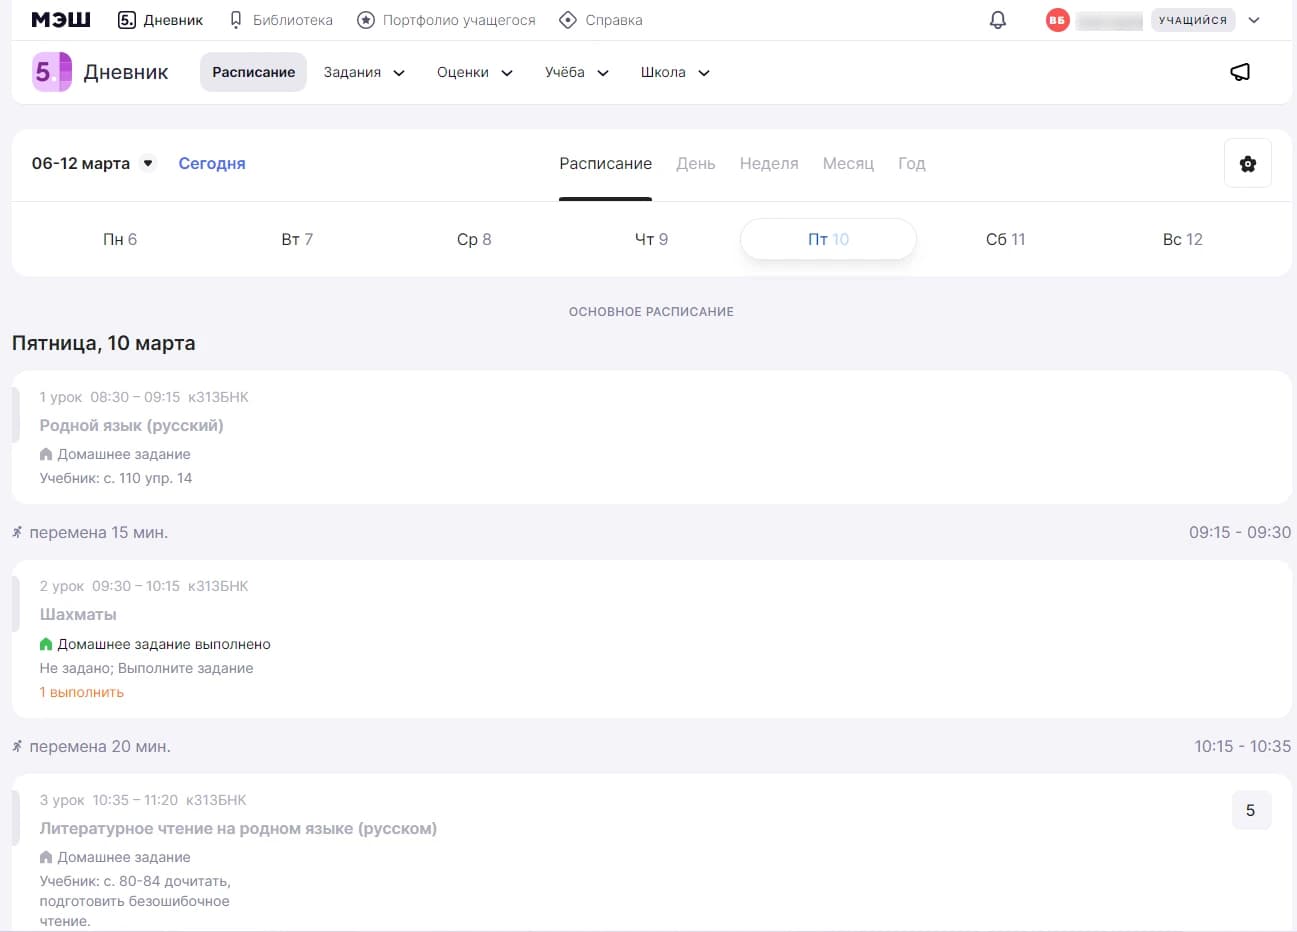Click the '1 выполнить' link under Шахматы

tap(82, 692)
